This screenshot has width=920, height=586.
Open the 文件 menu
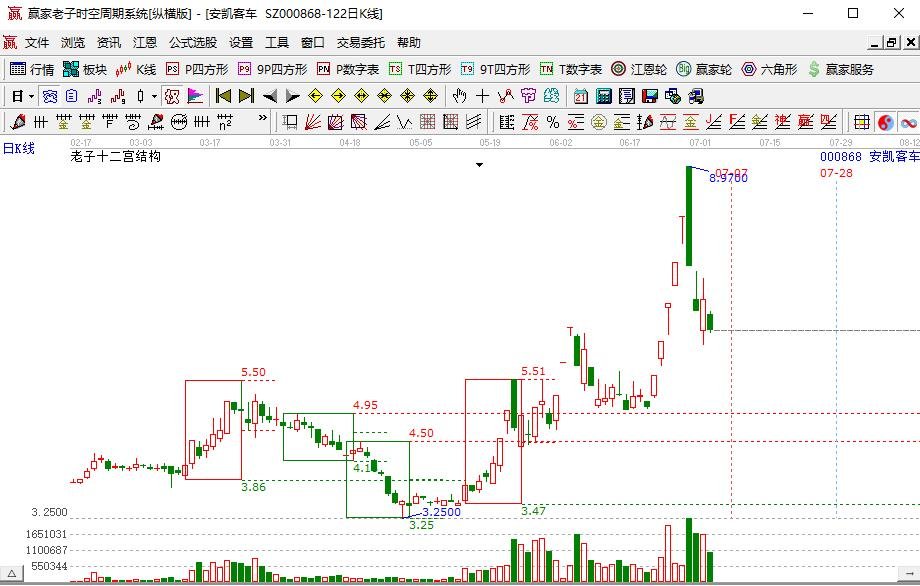tap(37, 42)
